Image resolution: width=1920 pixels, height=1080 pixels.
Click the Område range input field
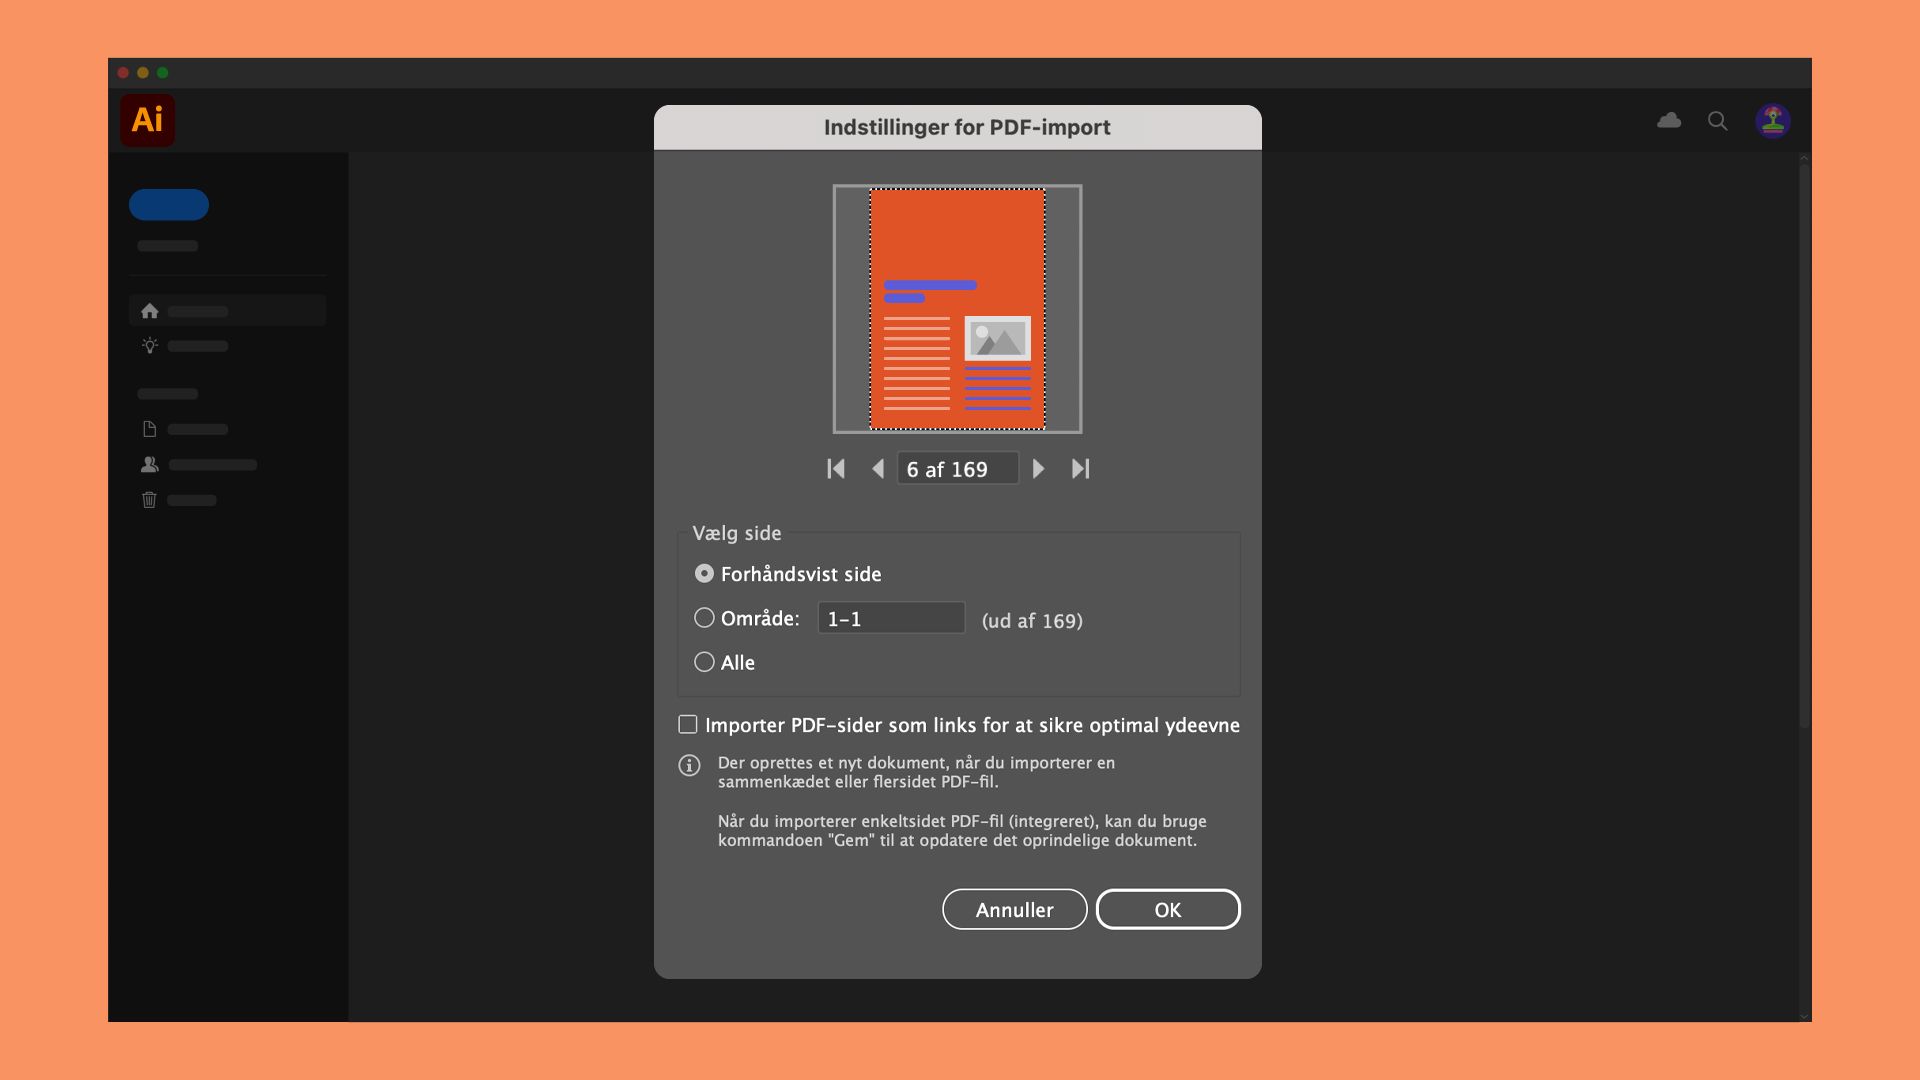click(x=890, y=617)
